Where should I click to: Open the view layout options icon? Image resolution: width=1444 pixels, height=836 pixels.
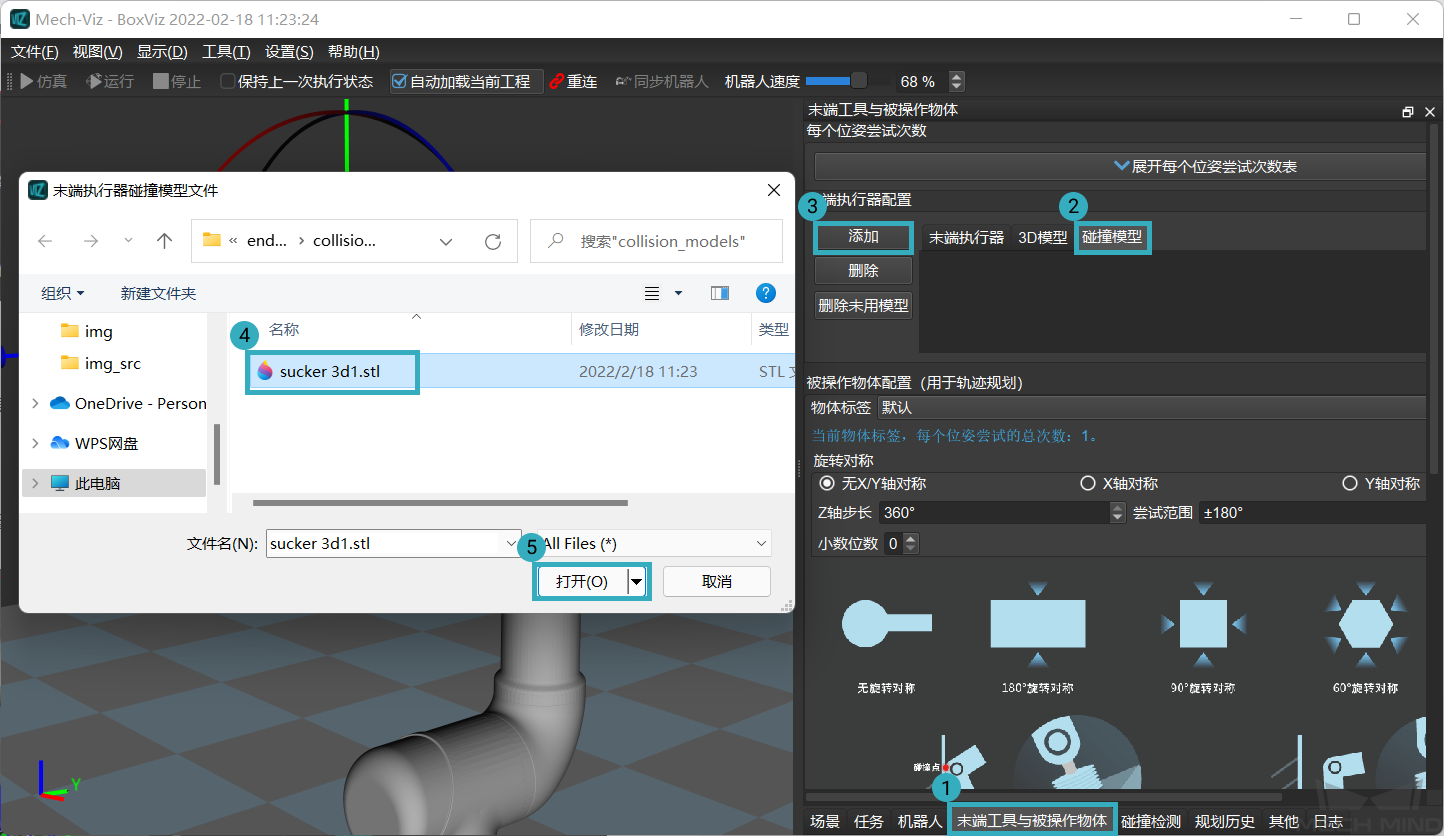point(652,293)
